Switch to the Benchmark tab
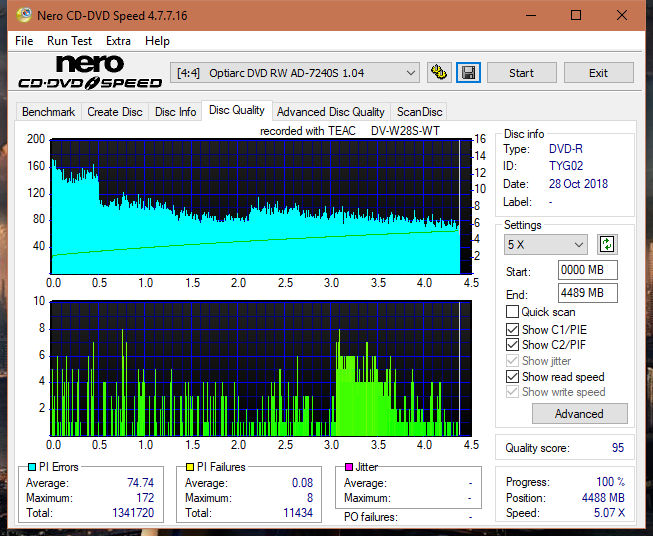 [x=49, y=112]
